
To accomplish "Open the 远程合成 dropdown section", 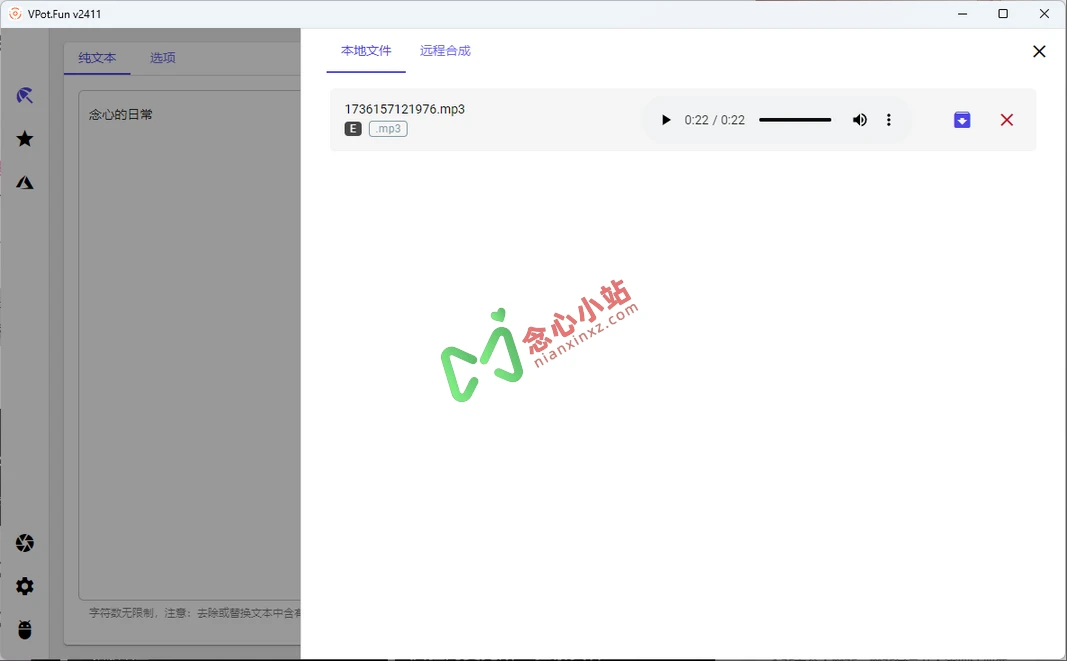I will tap(445, 50).
